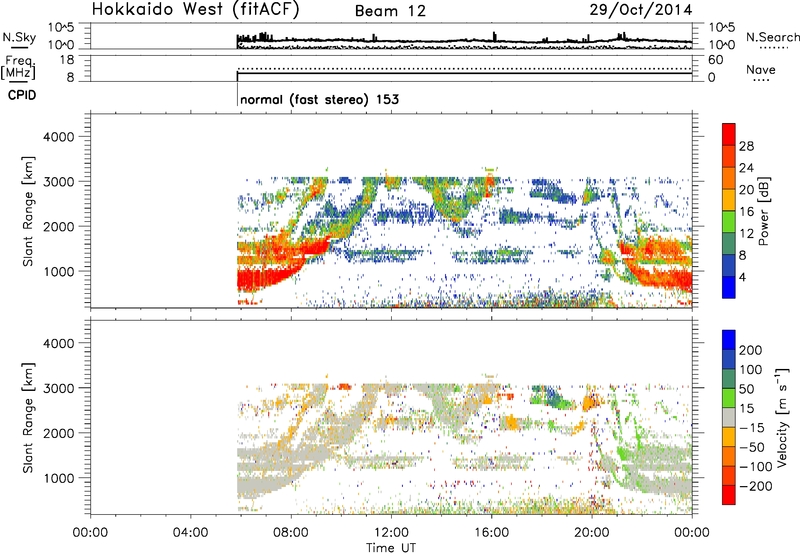Click the "60" Nave axis label
800x554 pixels.
pos(715,60)
